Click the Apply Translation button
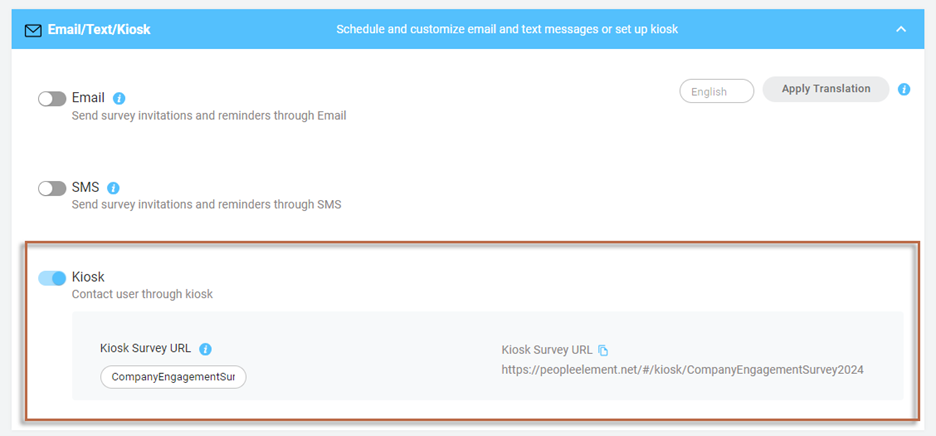This screenshot has height=436, width=936. coord(826,89)
